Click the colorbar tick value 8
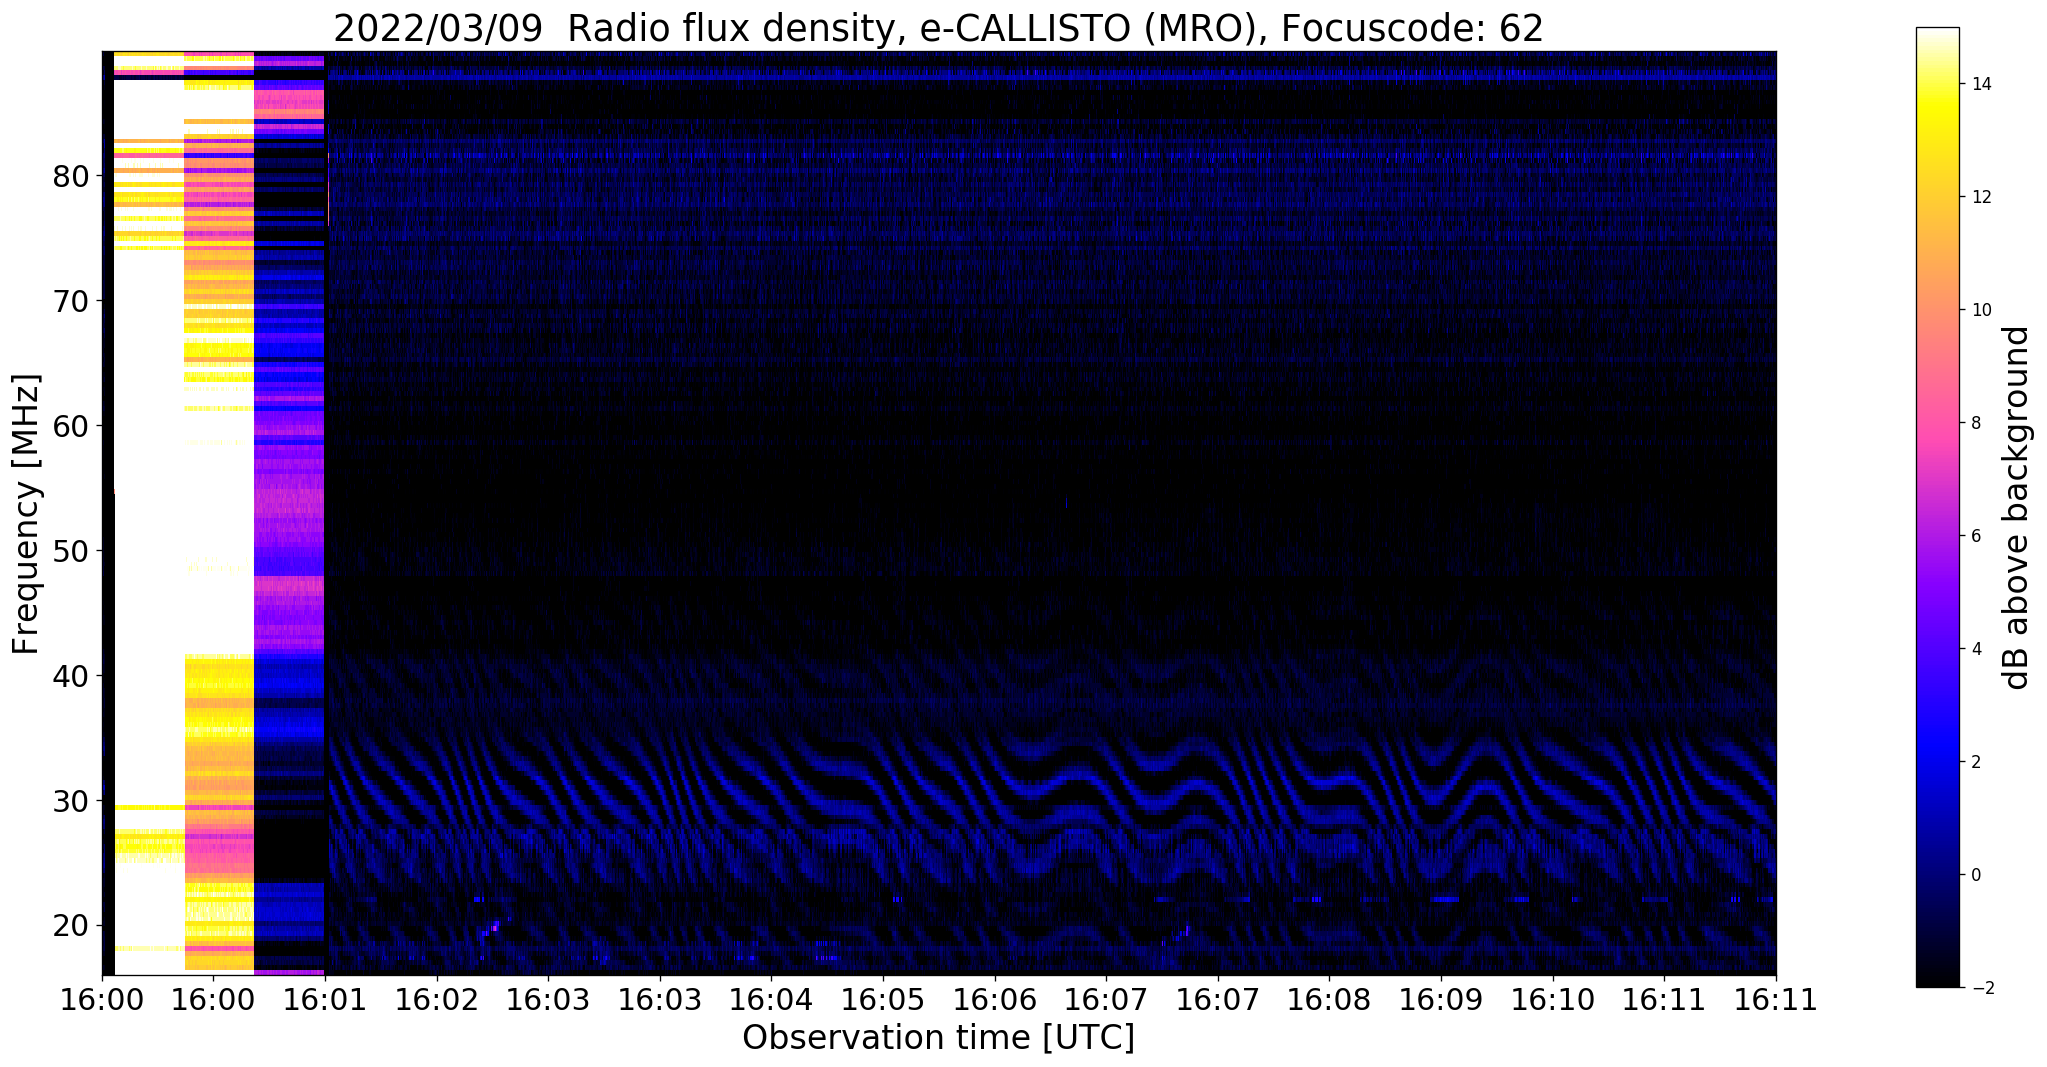This screenshot has height=1067, width=2047. coord(1974,423)
